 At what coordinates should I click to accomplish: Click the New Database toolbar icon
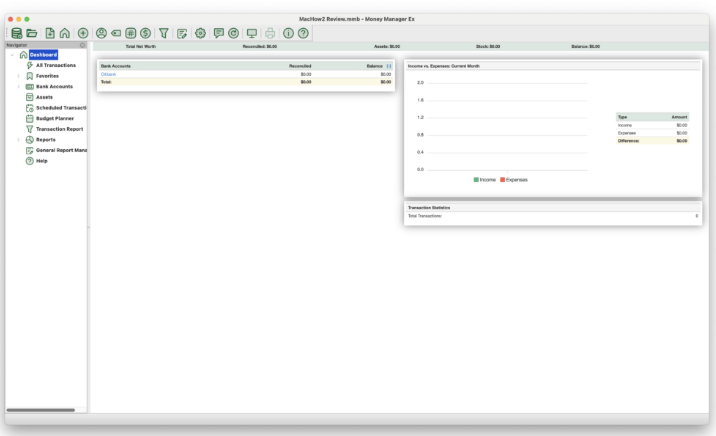(16, 33)
